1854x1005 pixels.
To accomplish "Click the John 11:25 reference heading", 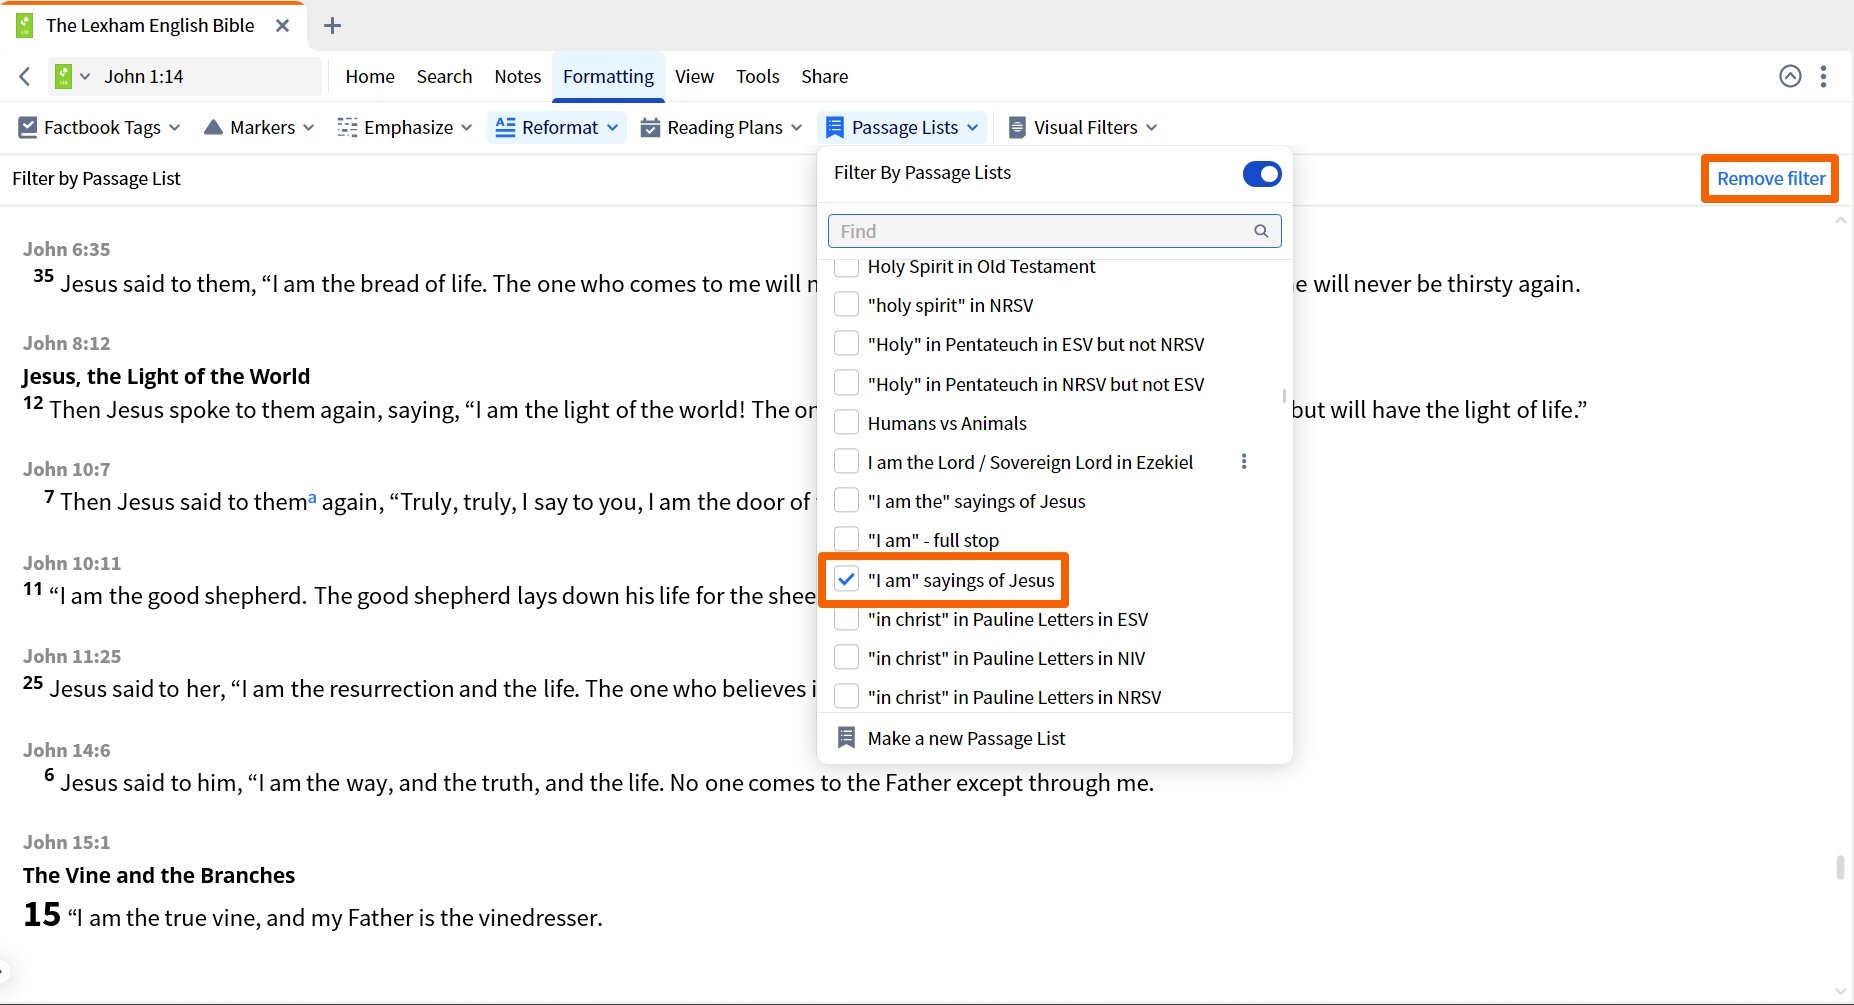I will (x=72, y=656).
